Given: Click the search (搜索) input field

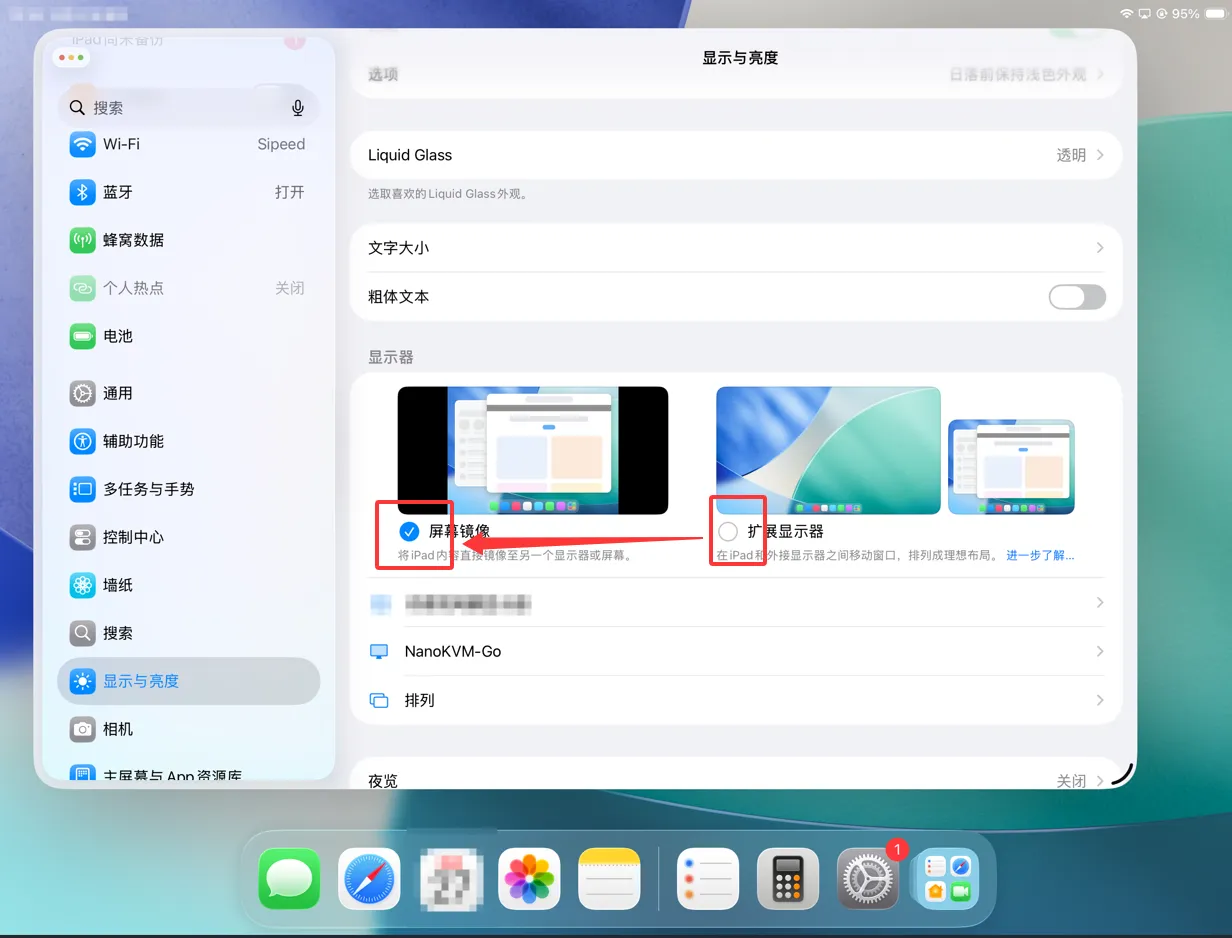Looking at the screenshot, I should pos(188,108).
